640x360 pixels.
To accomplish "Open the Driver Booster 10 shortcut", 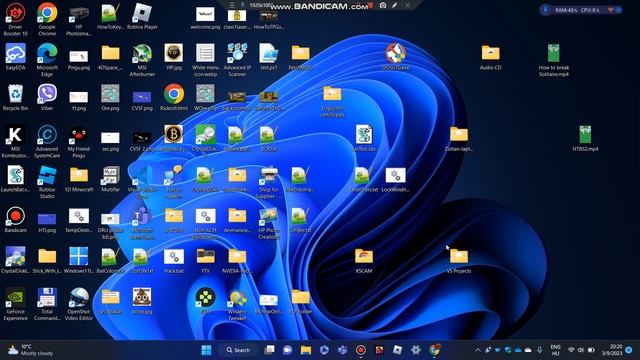I will [x=16, y=19].
